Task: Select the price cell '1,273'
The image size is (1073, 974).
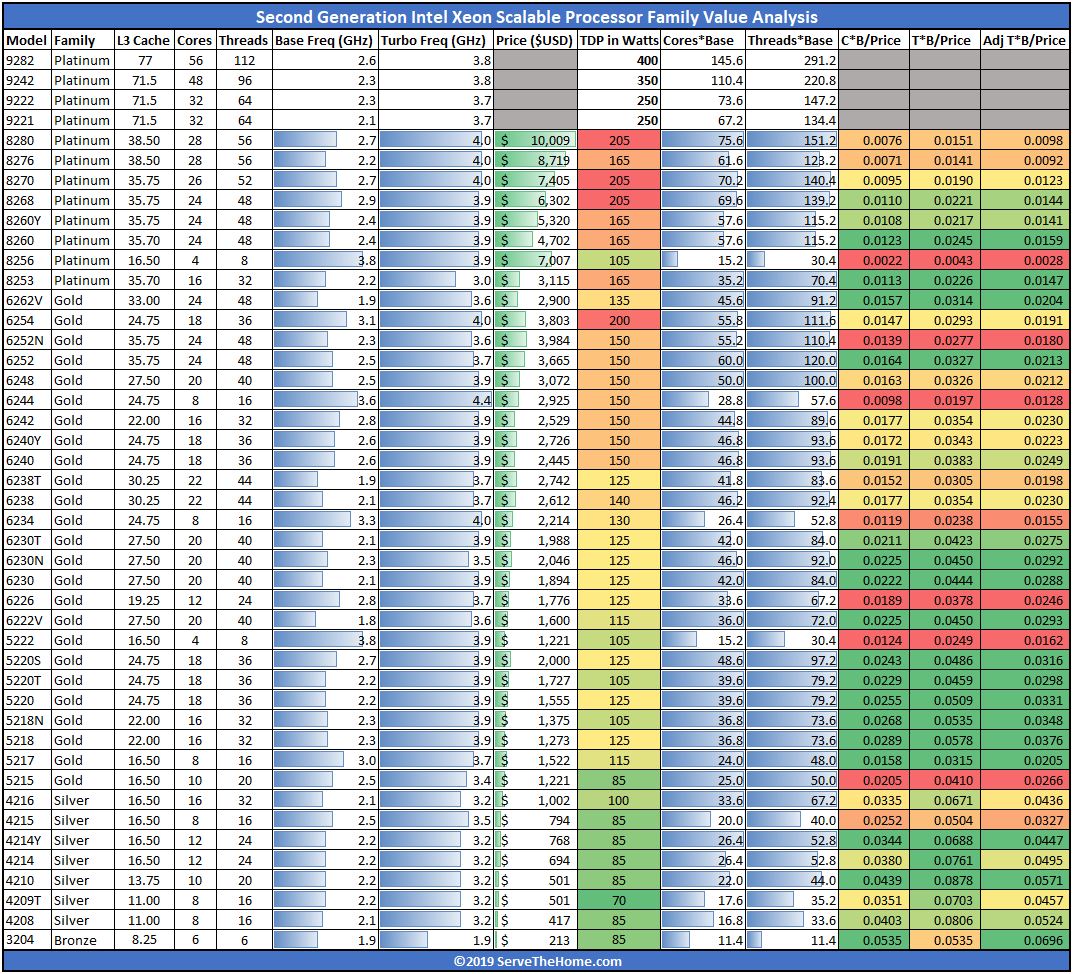Action: tap(535, 740)
